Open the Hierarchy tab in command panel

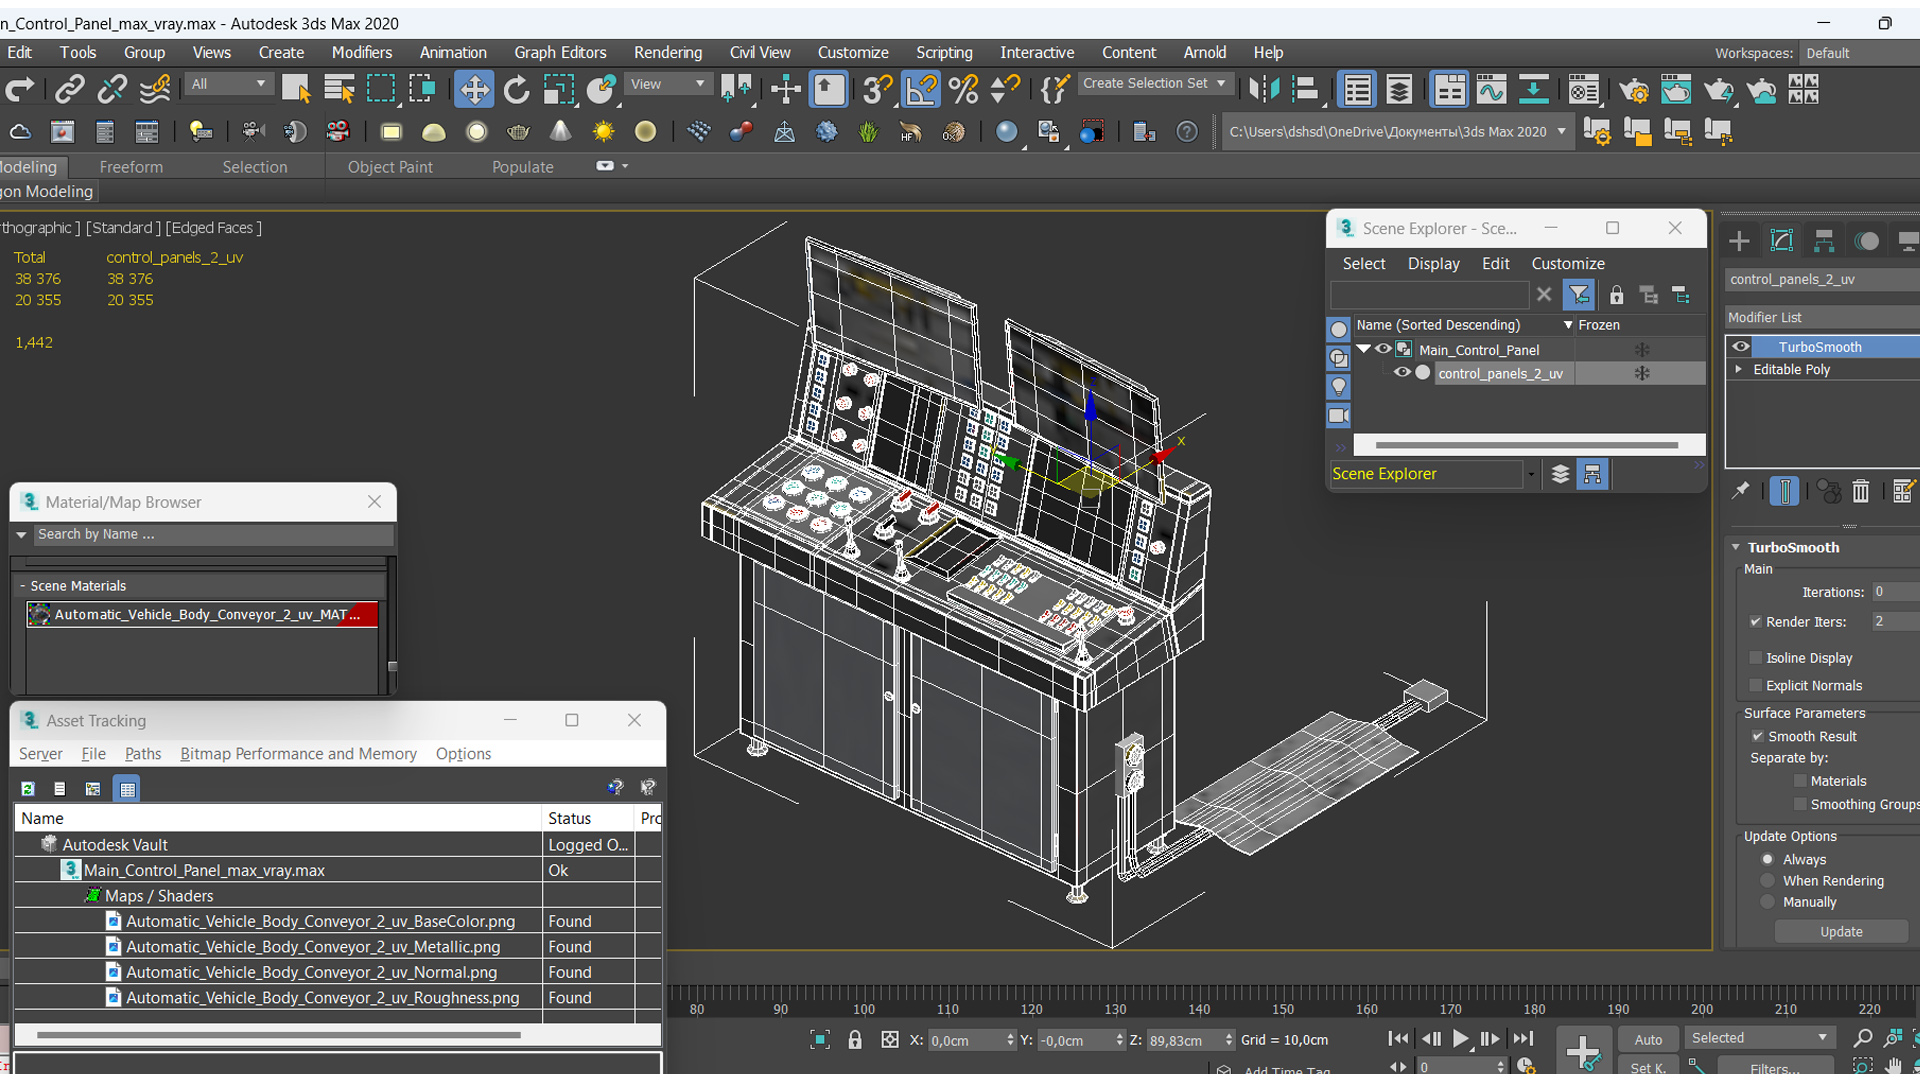click(x=1824, y=241)
